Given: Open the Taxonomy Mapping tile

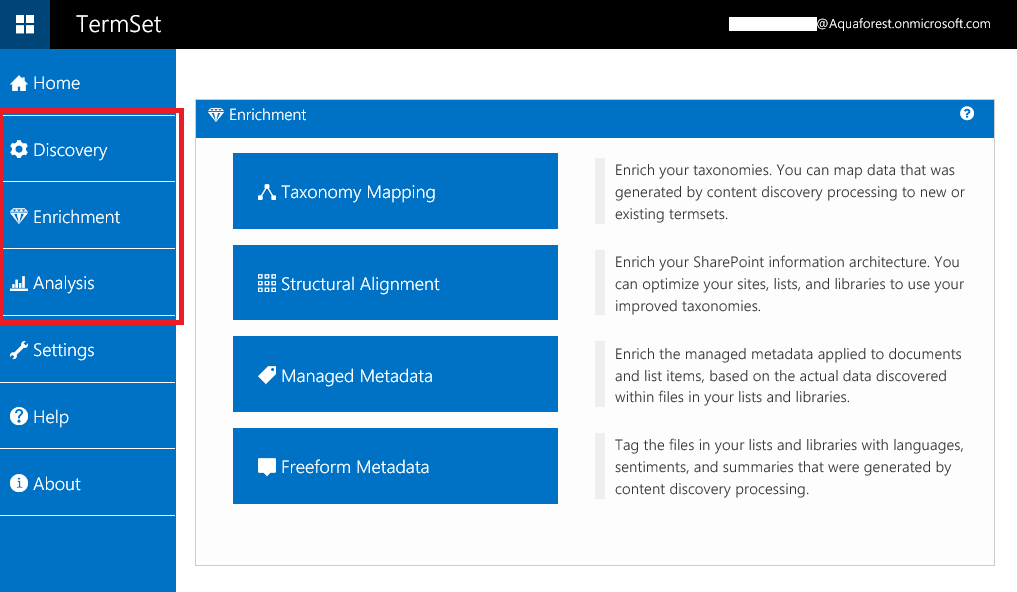Looking at the screenshot, I should [395, 191].
